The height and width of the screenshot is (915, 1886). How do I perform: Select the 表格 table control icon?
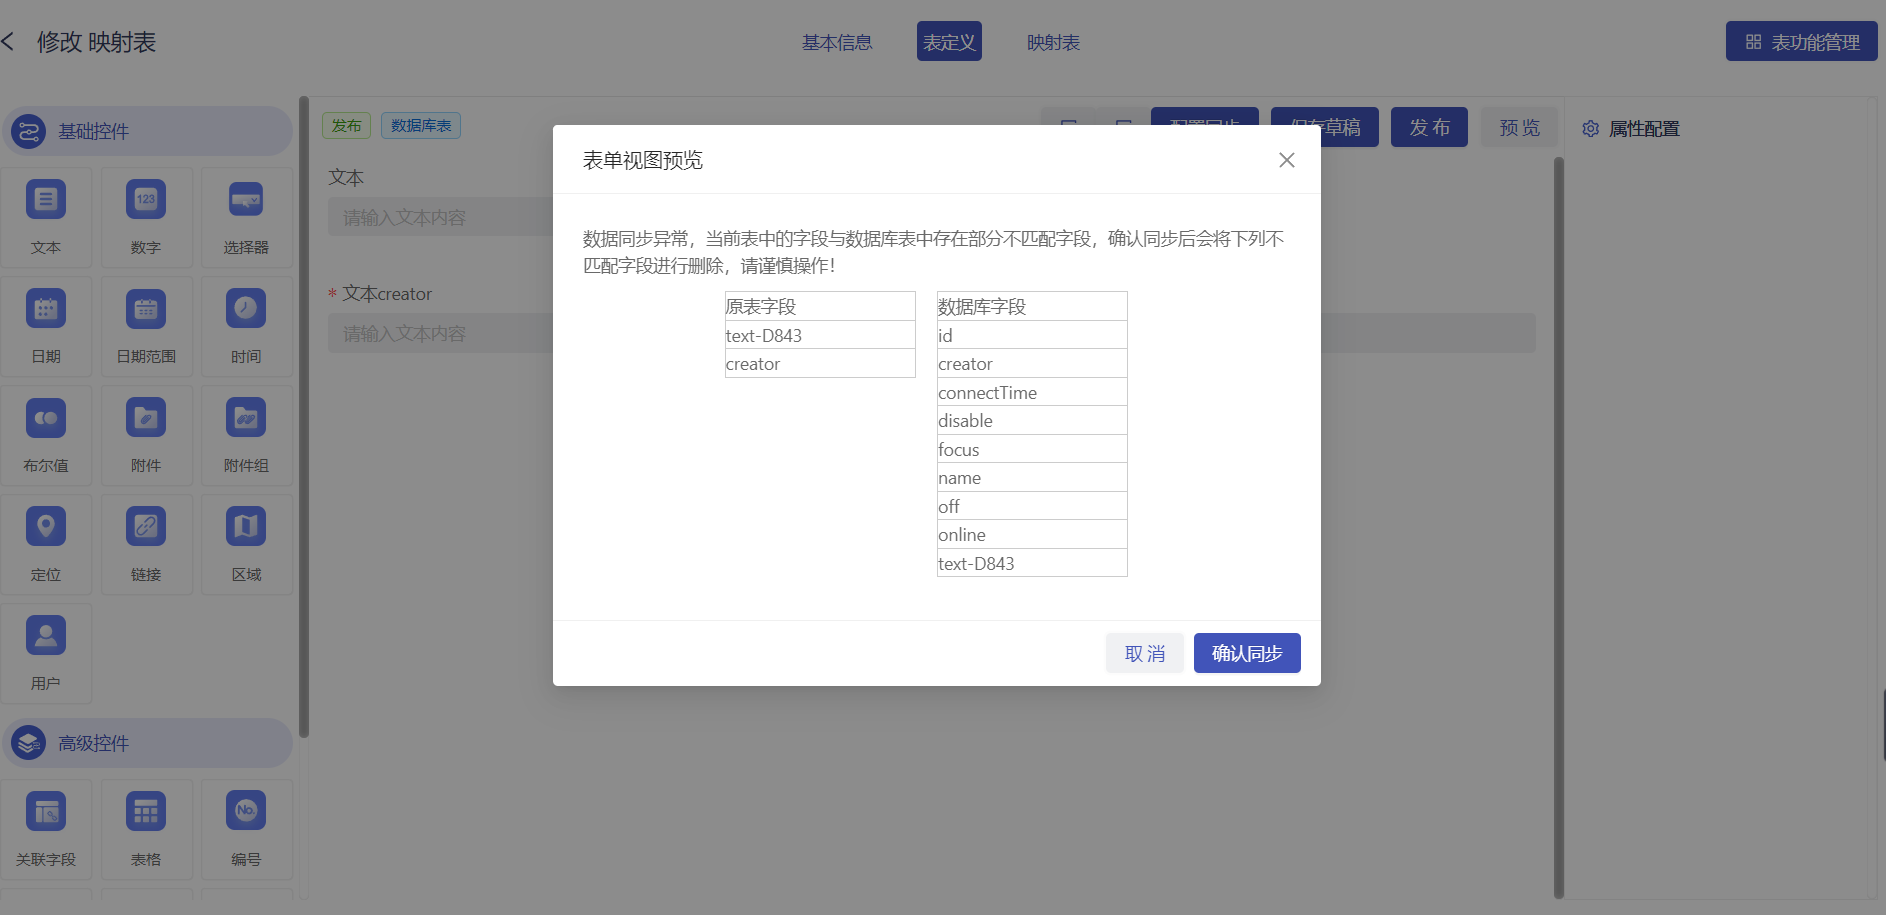coord(146,812)
